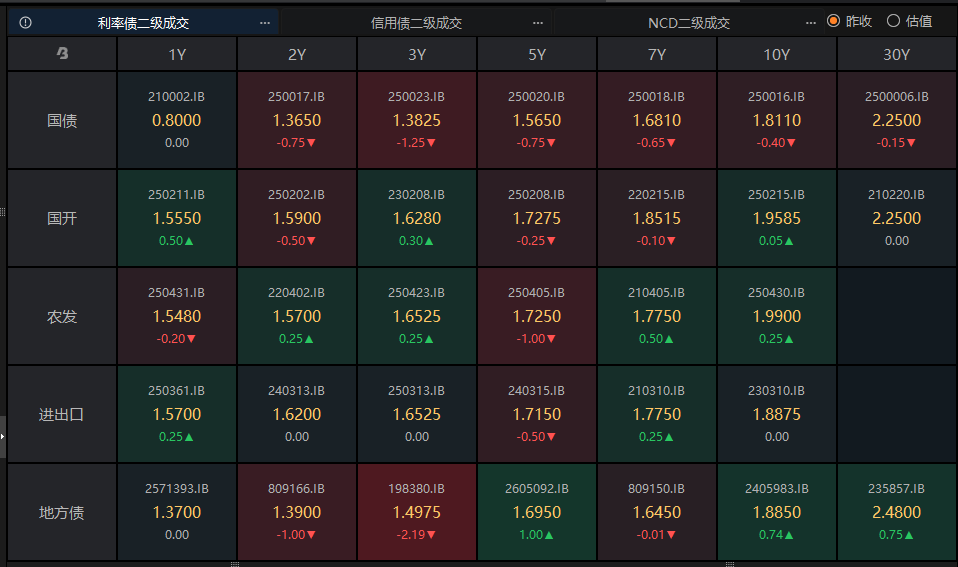958x567 pixels.
Task: Click the 30Y column header
Action: coord(897,55)
